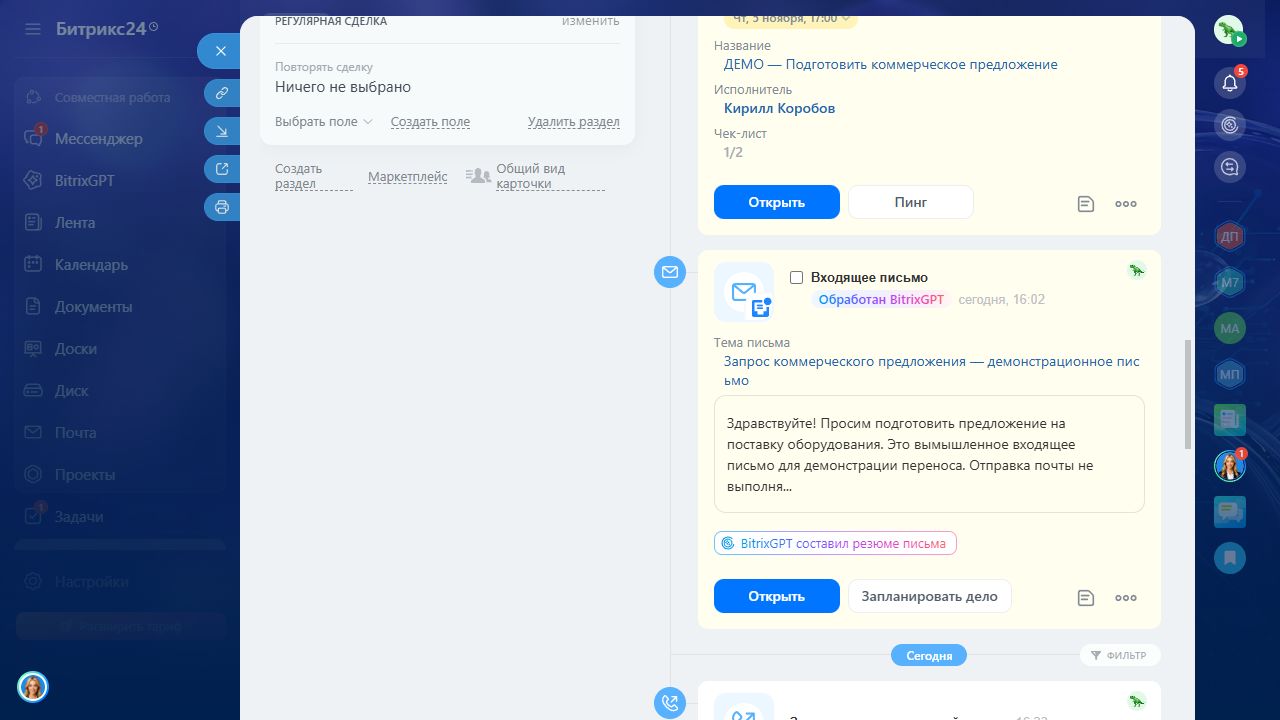Image resolution: width=1280 pixels, height=720 pixels.
Task: Add a note to the task card
Action: [1086, 204]
